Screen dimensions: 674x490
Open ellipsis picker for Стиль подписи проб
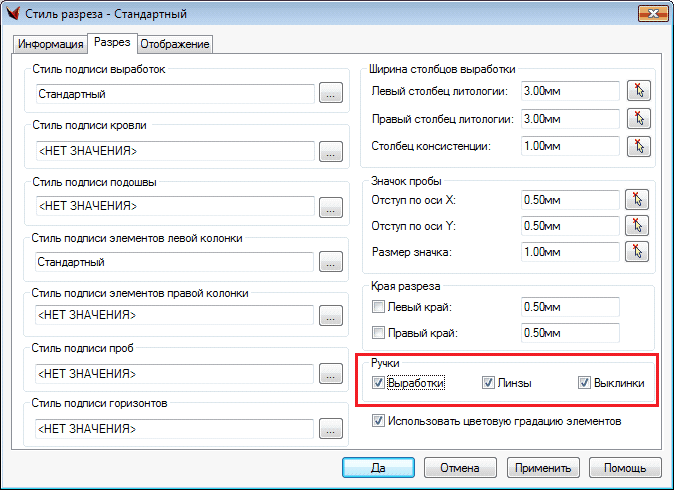click(x=330, y=374)
